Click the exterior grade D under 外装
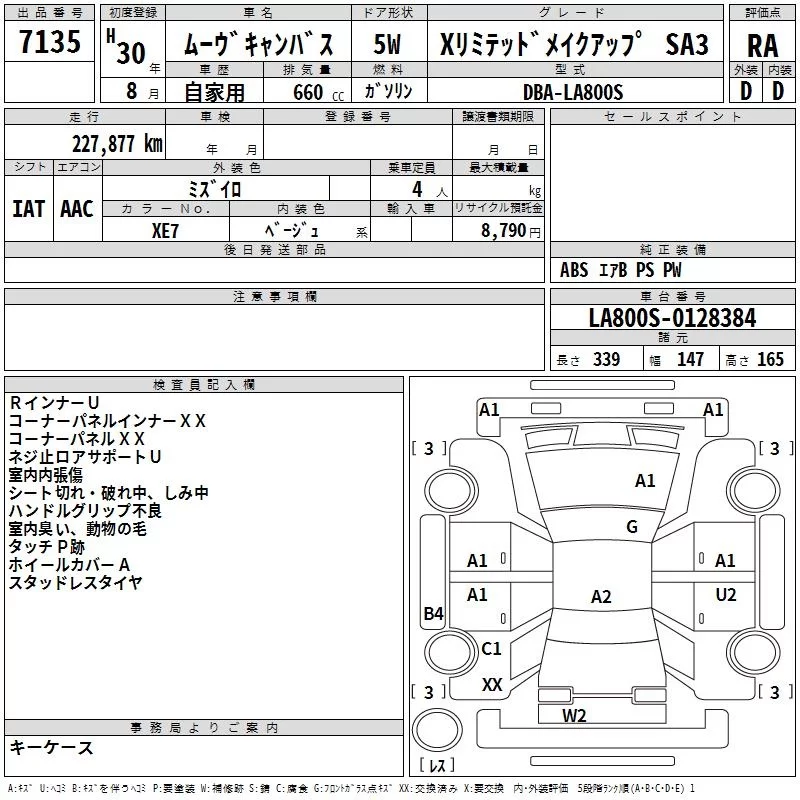Viewport: 800px width, 800px height. tap(746, 91)
